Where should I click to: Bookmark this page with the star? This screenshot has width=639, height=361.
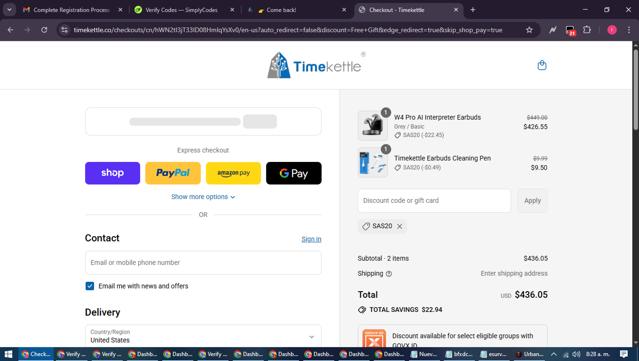tap(529, 30)
